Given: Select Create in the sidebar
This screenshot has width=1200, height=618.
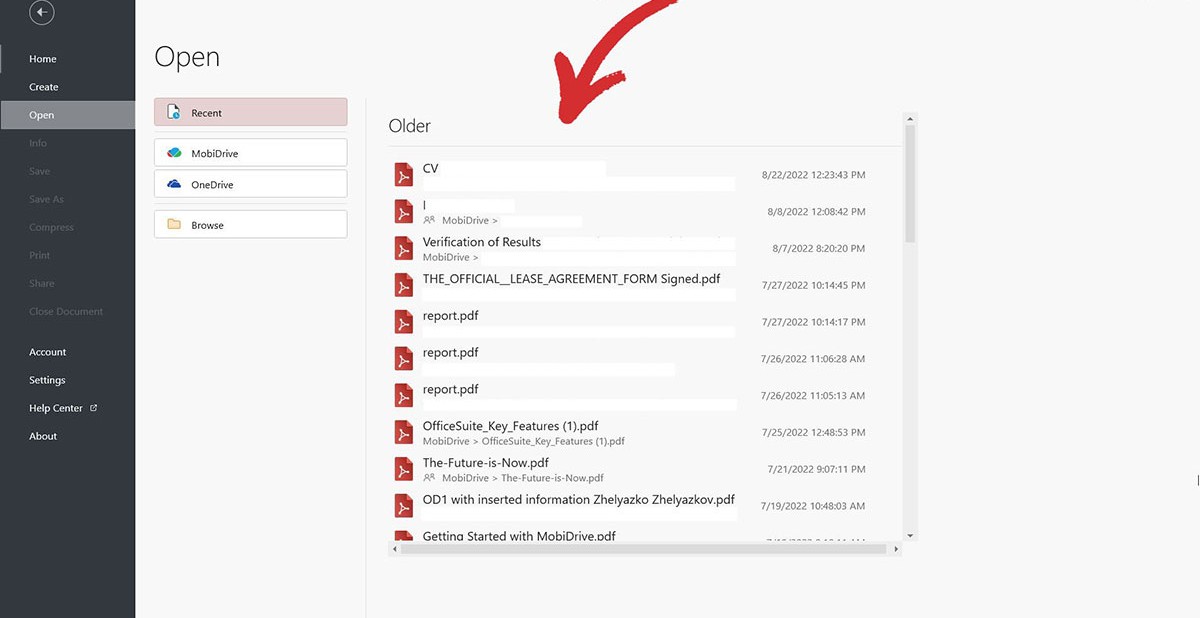Looking at the screenshot, I should tap(44, 87).
